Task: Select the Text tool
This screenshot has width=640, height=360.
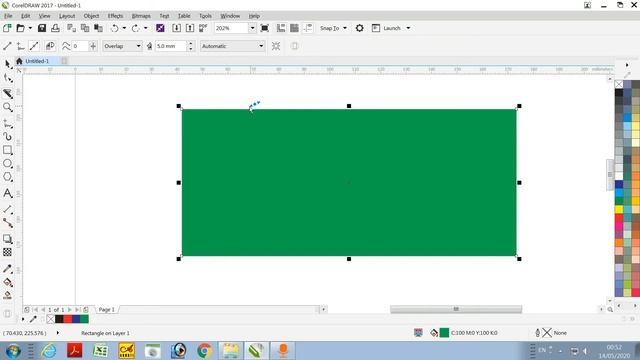Action: [x=8, y=193]
